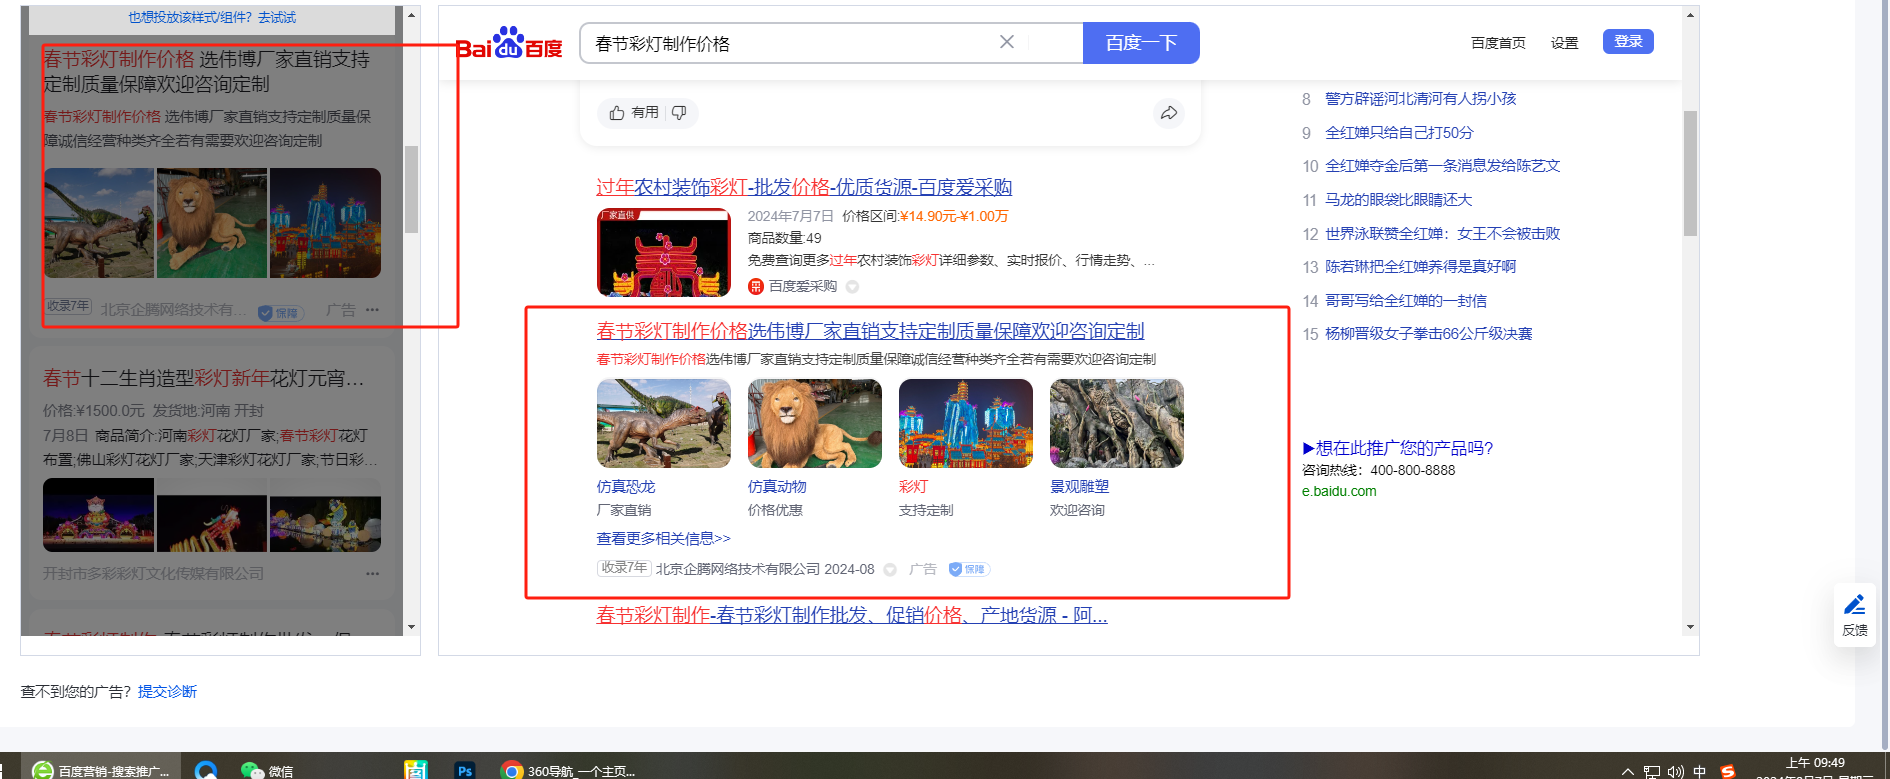This screenshot has height=779, width=1890.
Task: Click the up arrow of the mobile preview scrollbar
Action: [411, 16]
